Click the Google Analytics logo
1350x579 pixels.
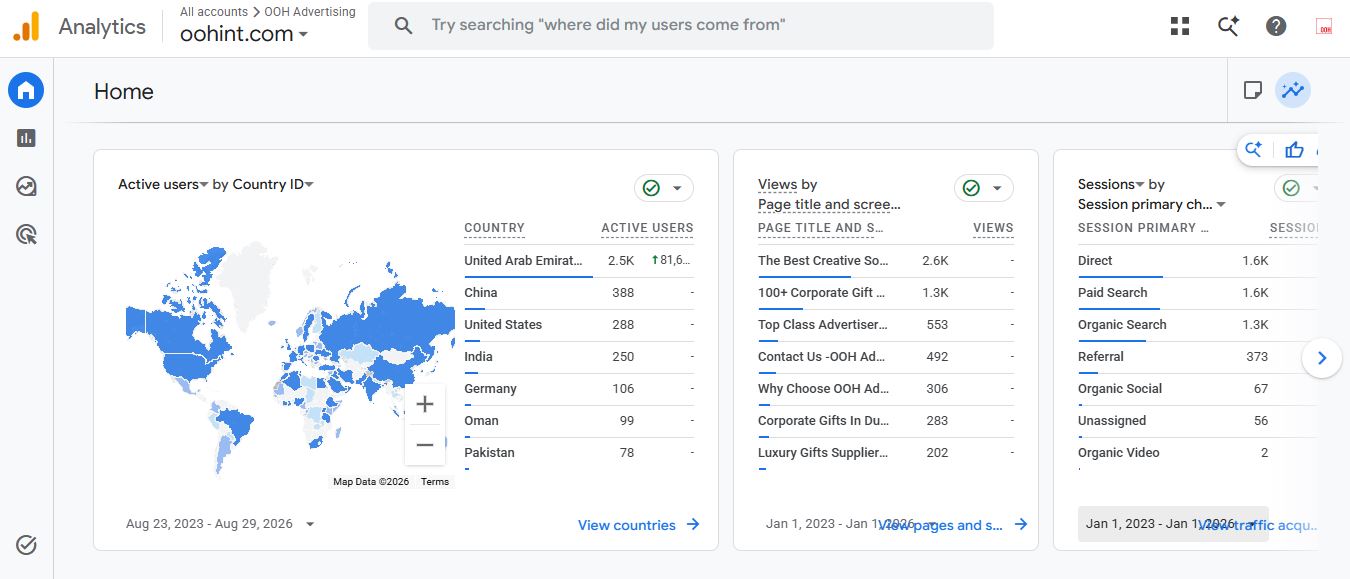(26, 26)
